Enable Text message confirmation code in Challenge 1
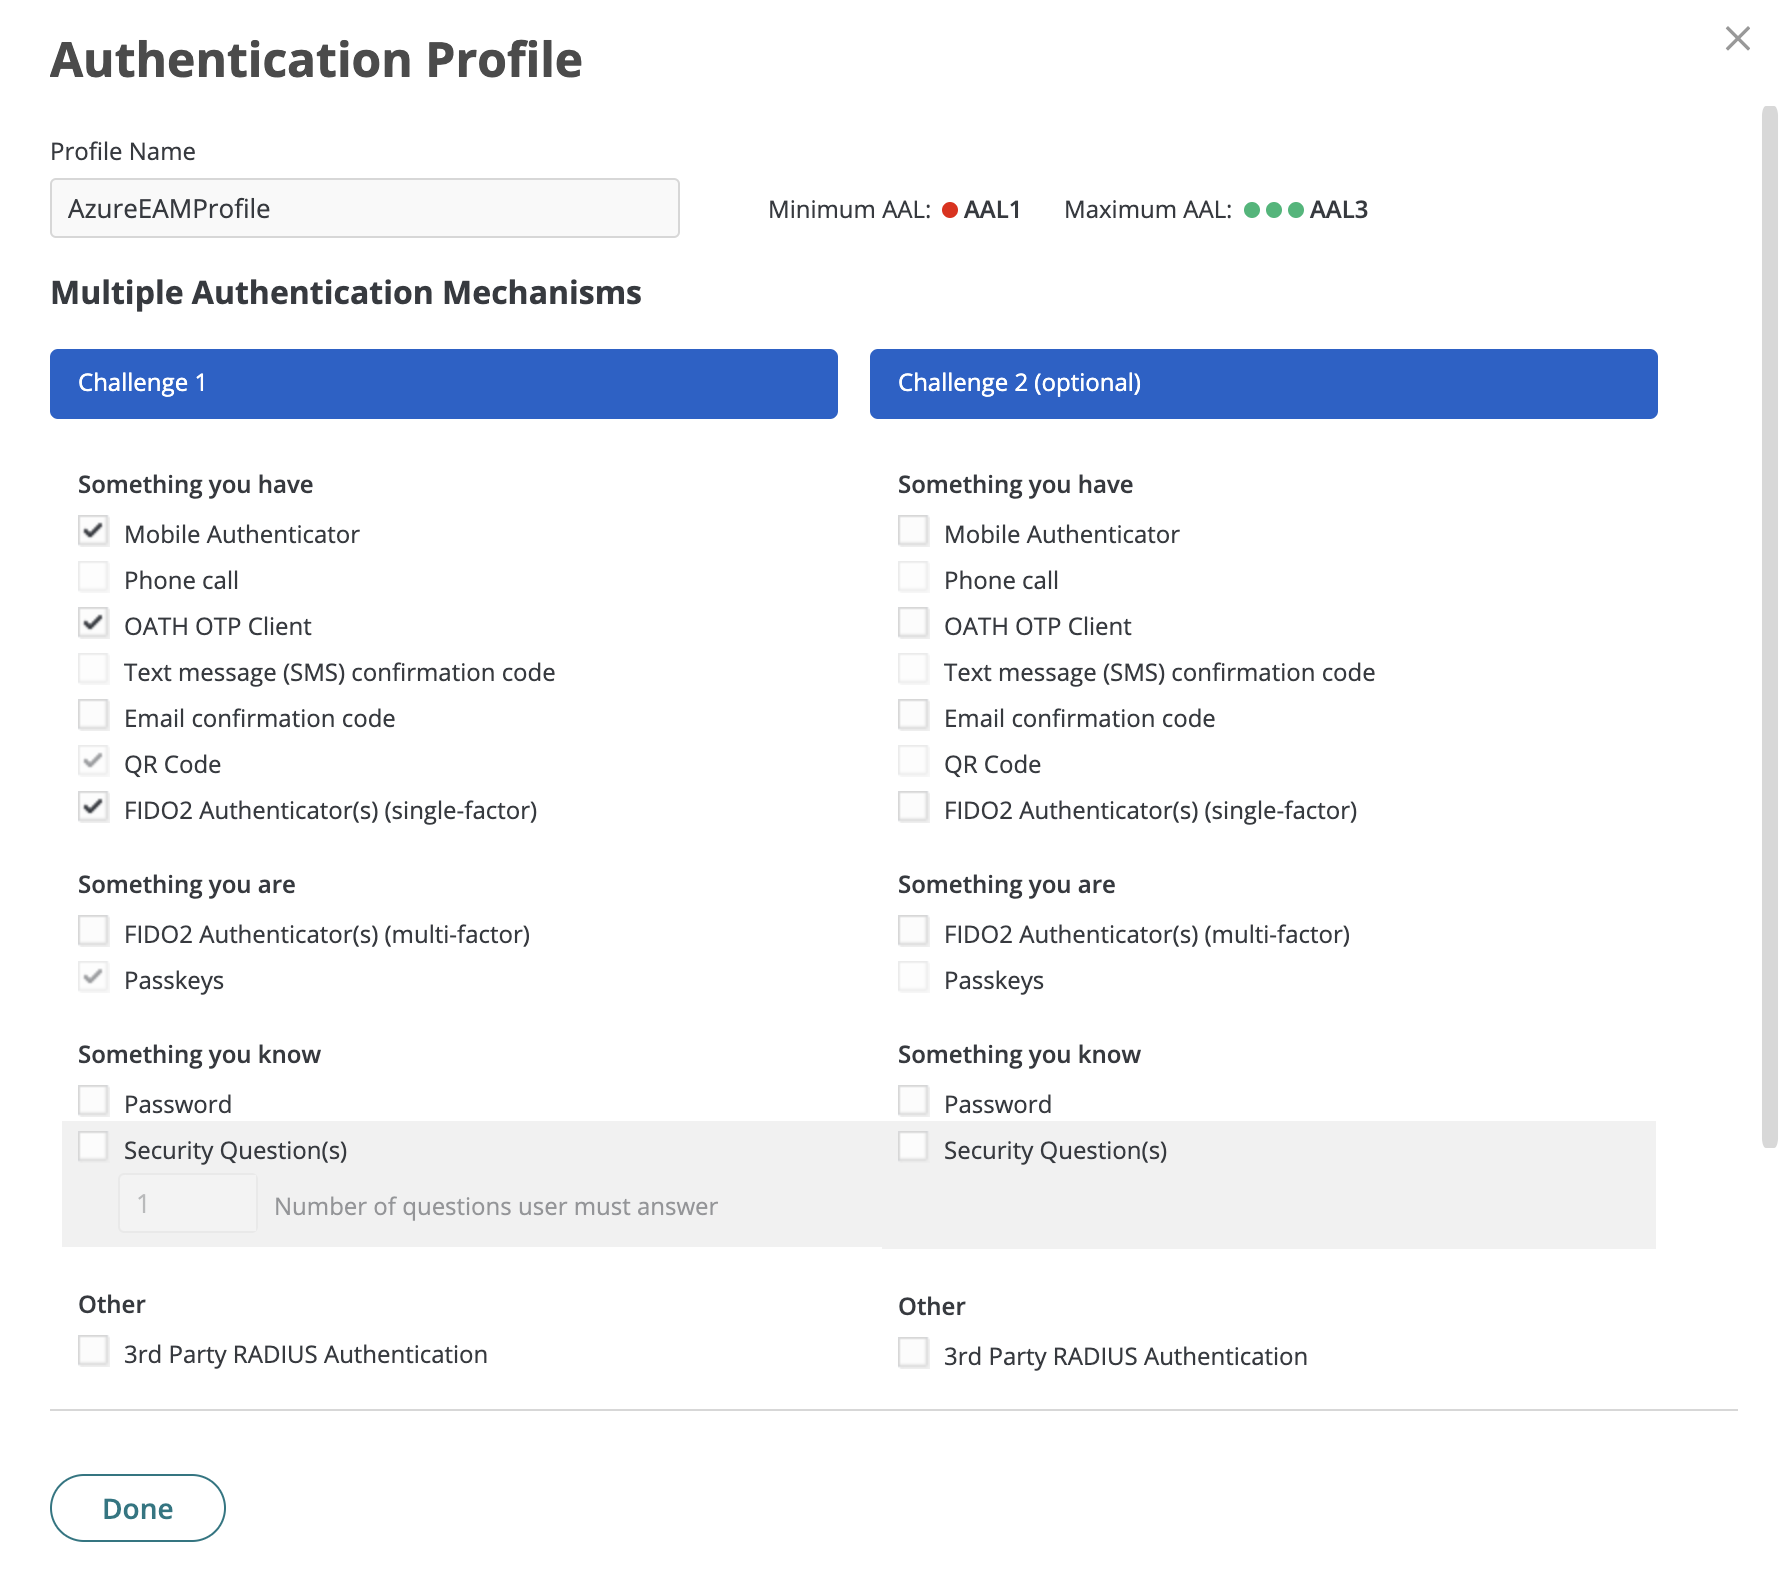This screenshot has width=1780, height=1580. pyautogui.click(x=93, y=668)
